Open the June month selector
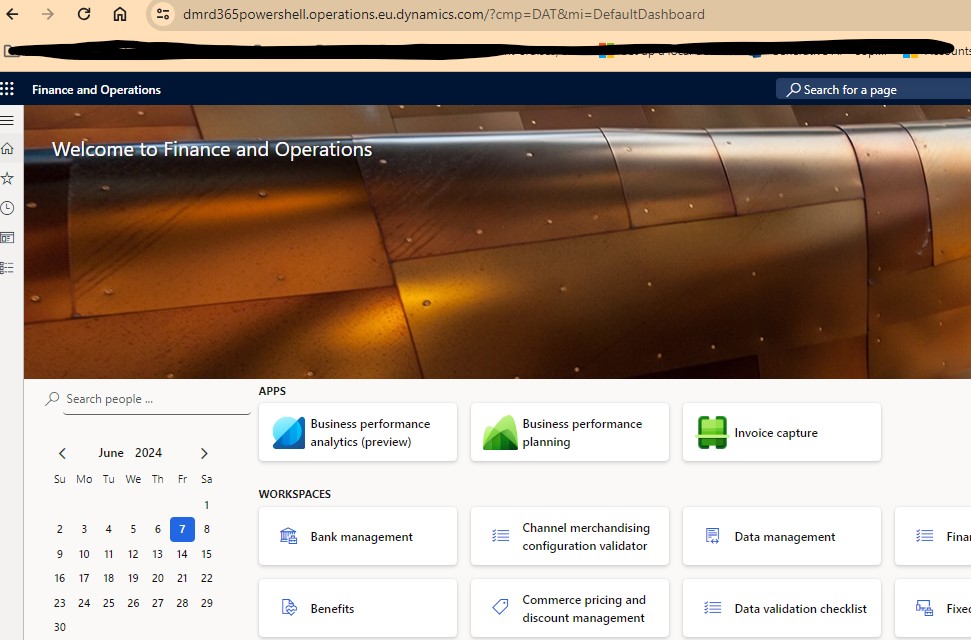This screenshot has height=640, width=971. [111, 453]
